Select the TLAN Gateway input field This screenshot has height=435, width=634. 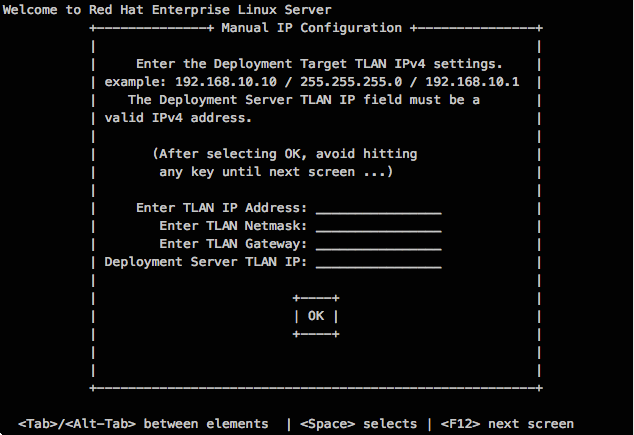[x=378, y=244]
